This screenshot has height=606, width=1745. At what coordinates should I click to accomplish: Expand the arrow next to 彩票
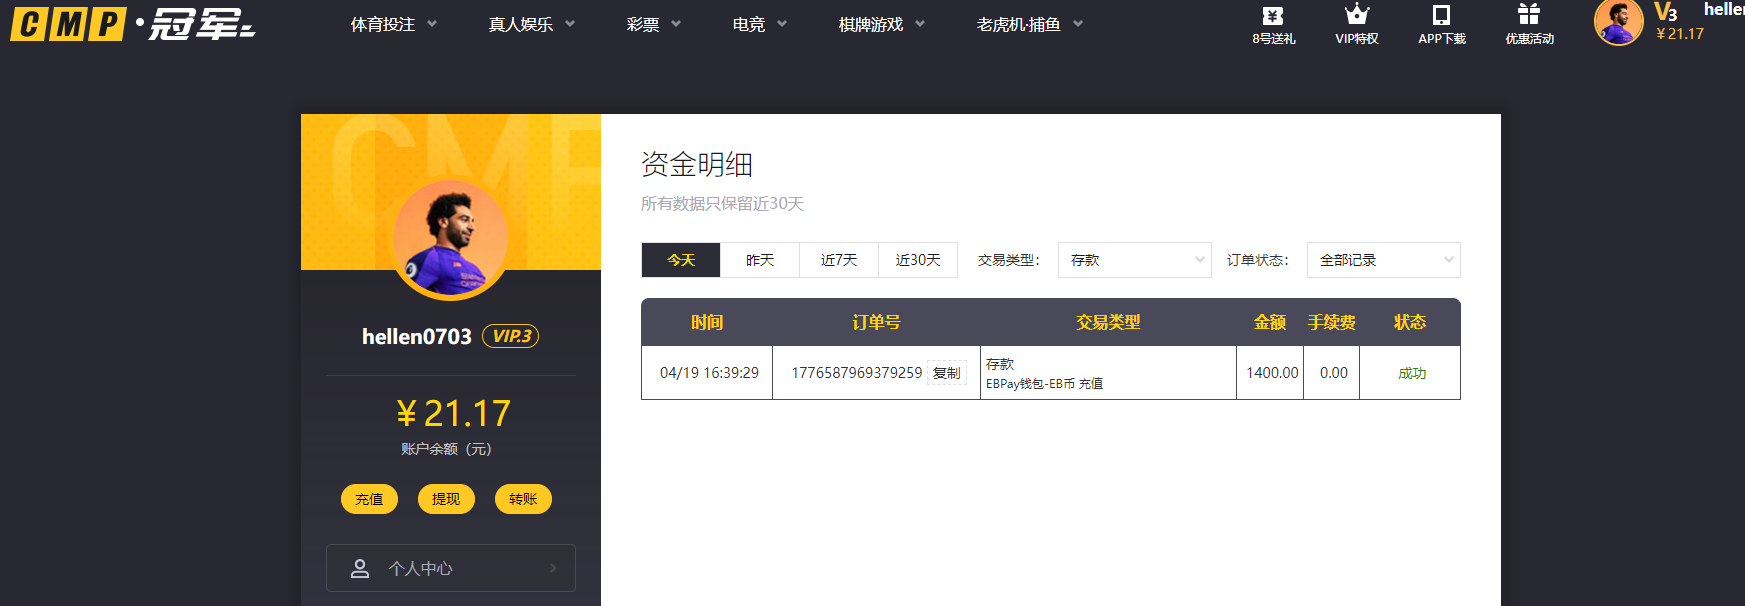click(676, 24)
